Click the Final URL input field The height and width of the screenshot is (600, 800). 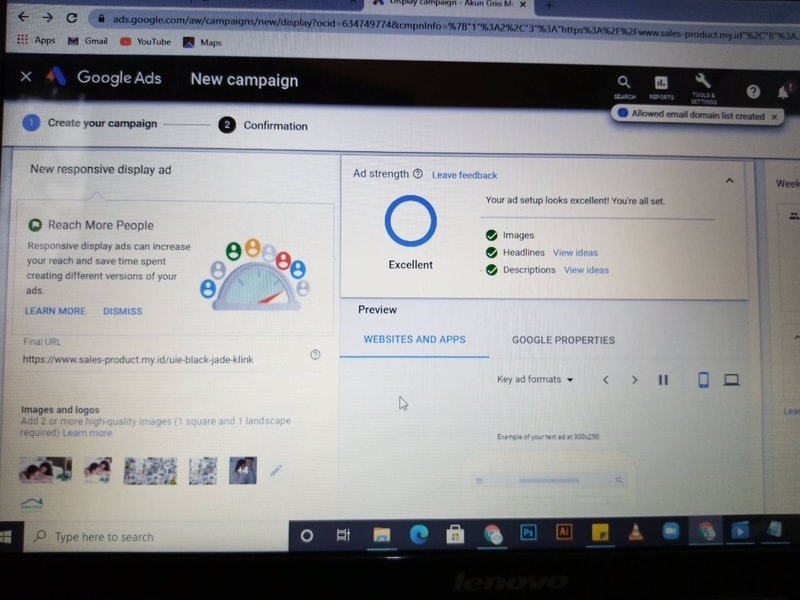[160, 359]
